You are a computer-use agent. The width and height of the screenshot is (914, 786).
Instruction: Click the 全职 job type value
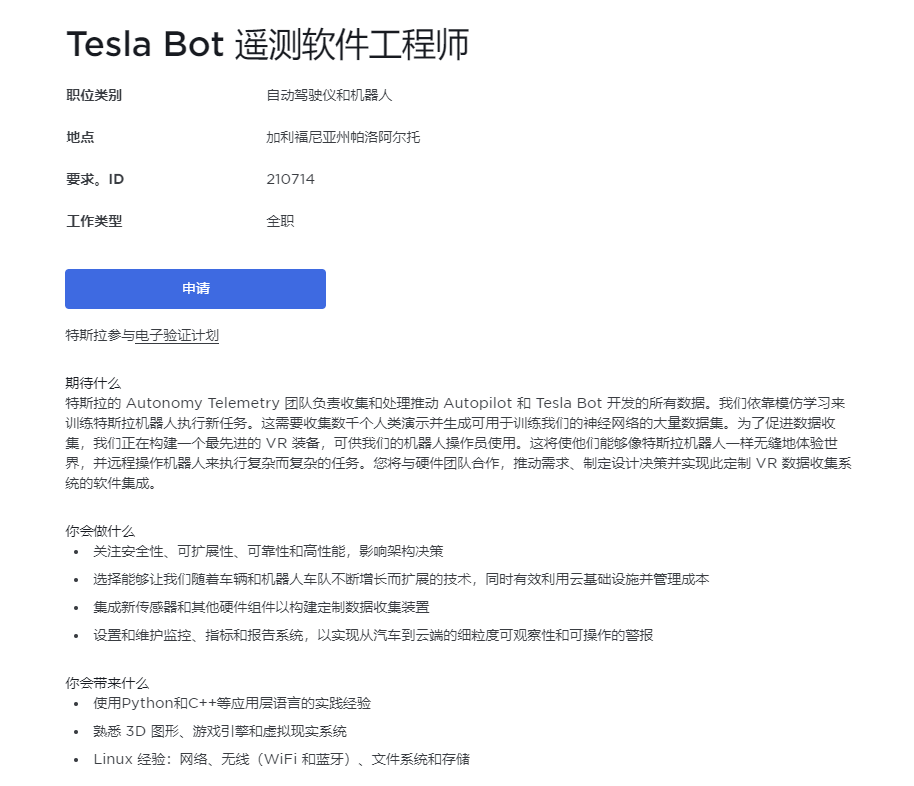(x=280, y=221)
